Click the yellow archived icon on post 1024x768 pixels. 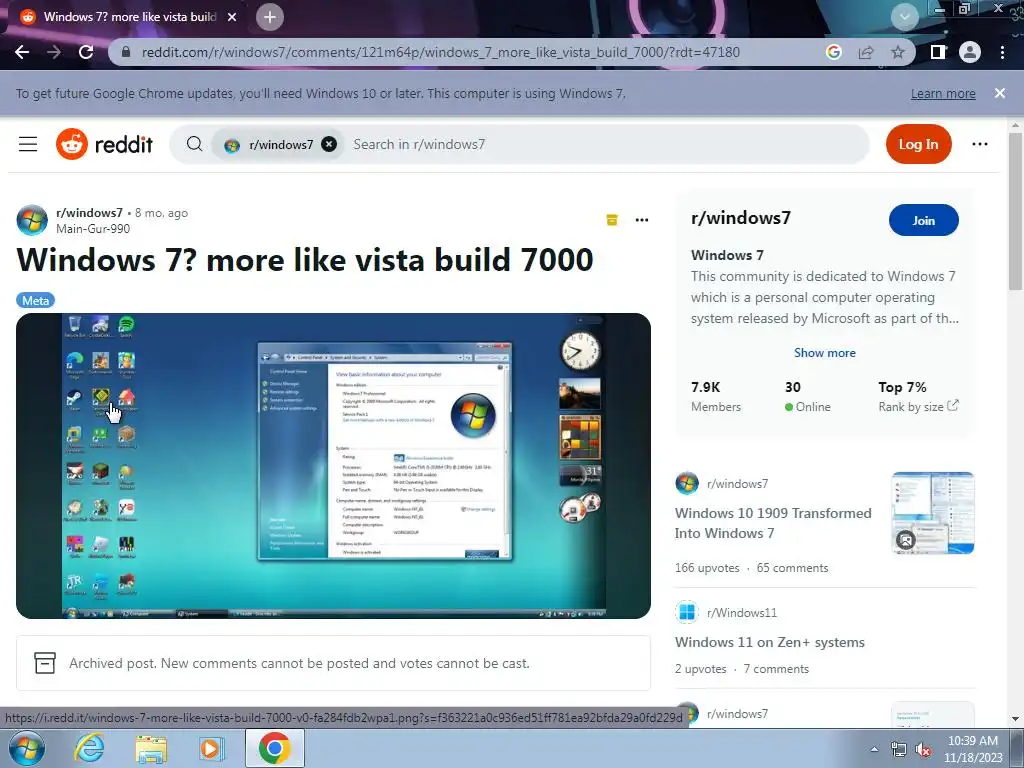point(612,220)
